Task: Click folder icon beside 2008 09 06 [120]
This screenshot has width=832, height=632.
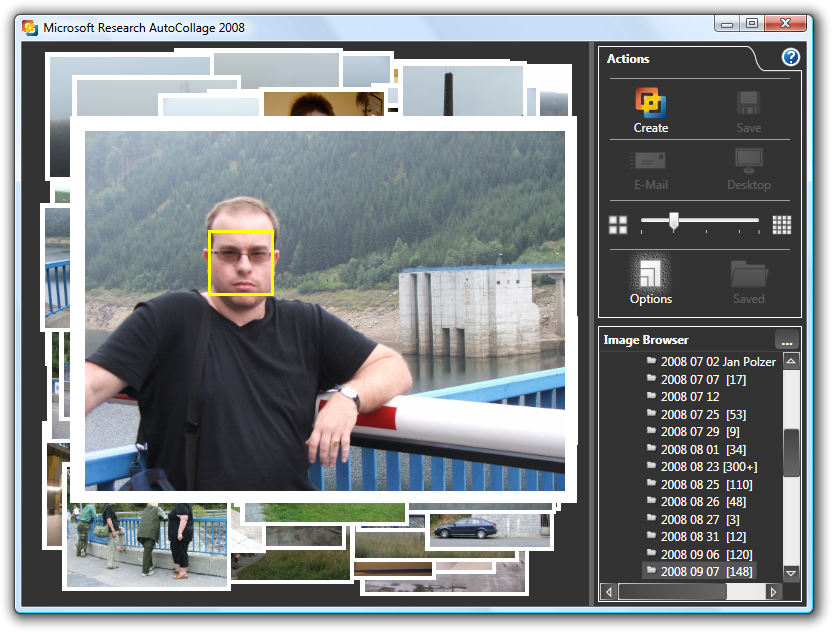Action: (651, 553)
